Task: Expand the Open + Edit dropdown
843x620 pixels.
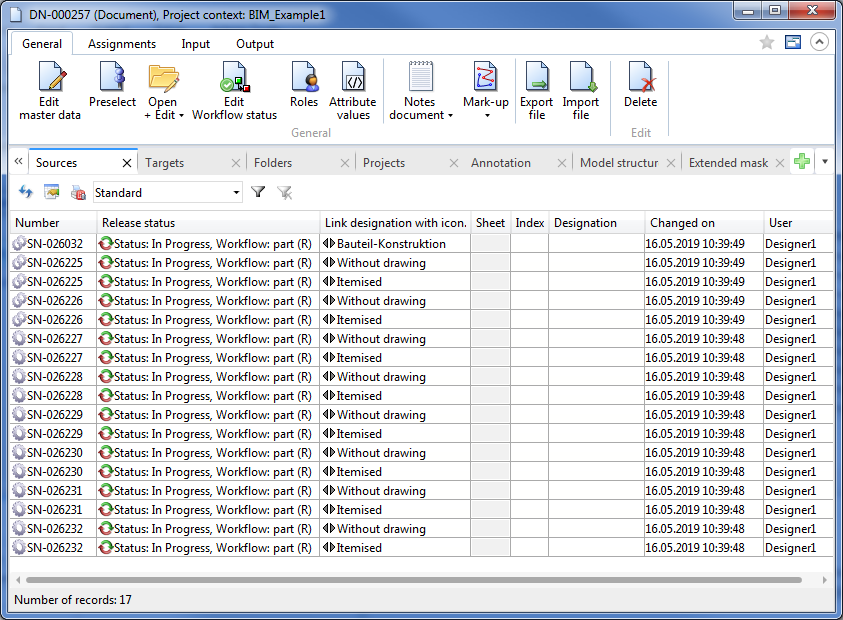Action: (x=181, y=115)
